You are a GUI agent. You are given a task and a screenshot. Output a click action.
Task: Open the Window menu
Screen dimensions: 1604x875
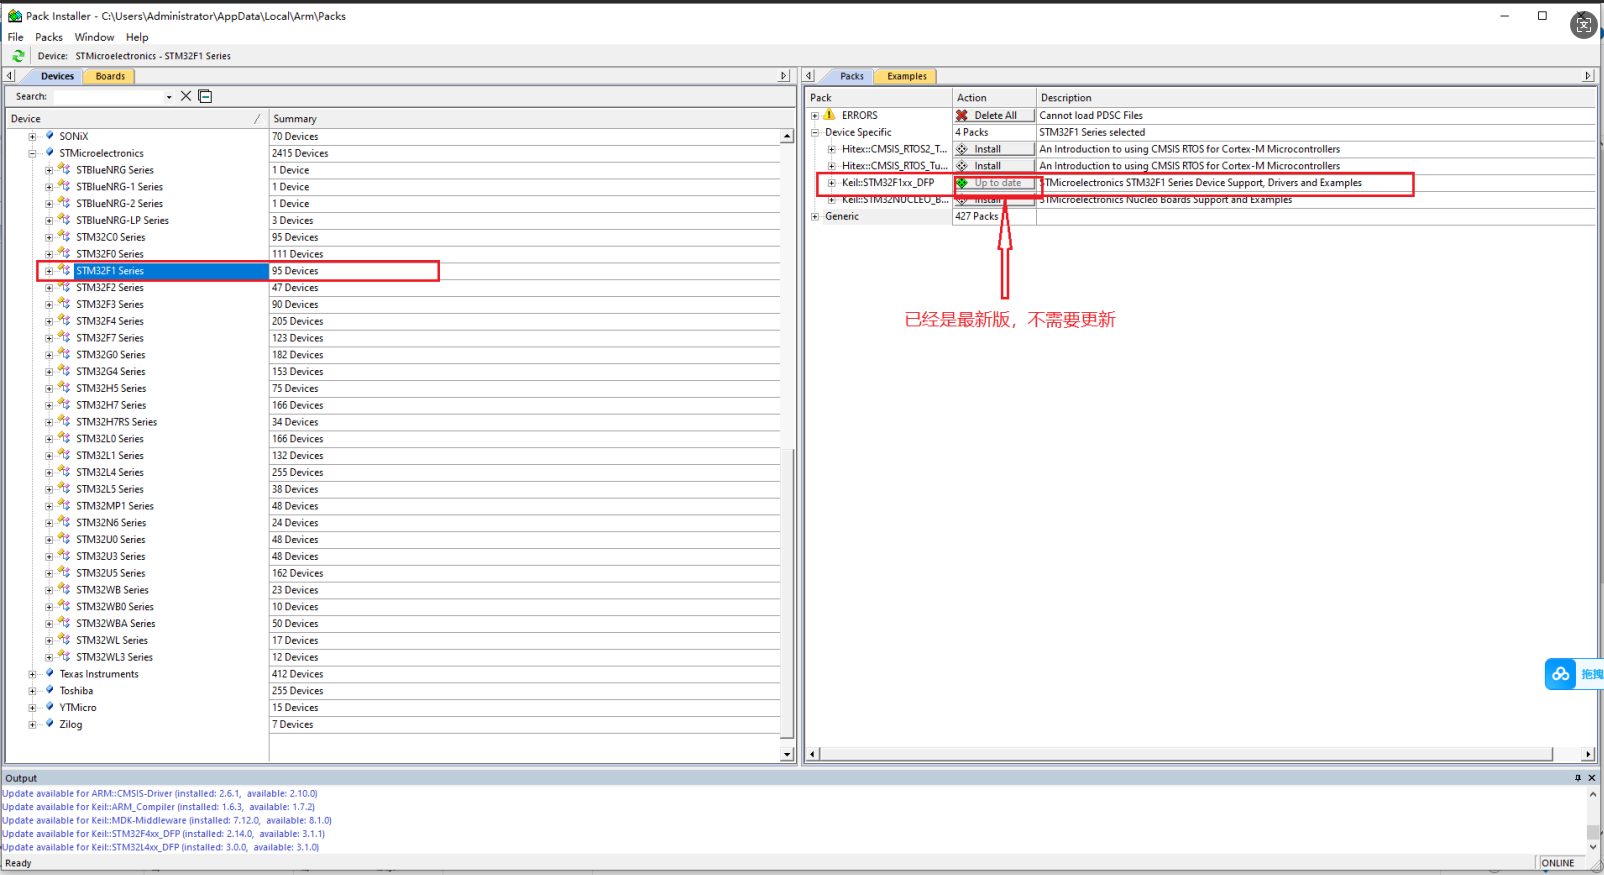(94, 37)
